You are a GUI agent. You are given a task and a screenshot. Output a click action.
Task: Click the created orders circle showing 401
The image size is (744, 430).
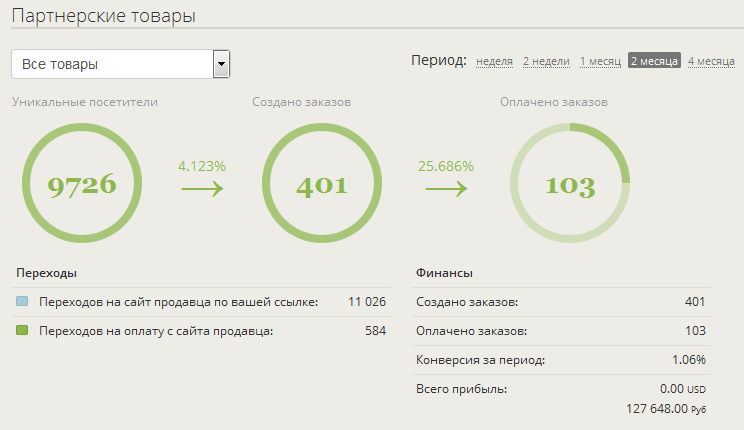pyautogui.click(x=321, y=184)
